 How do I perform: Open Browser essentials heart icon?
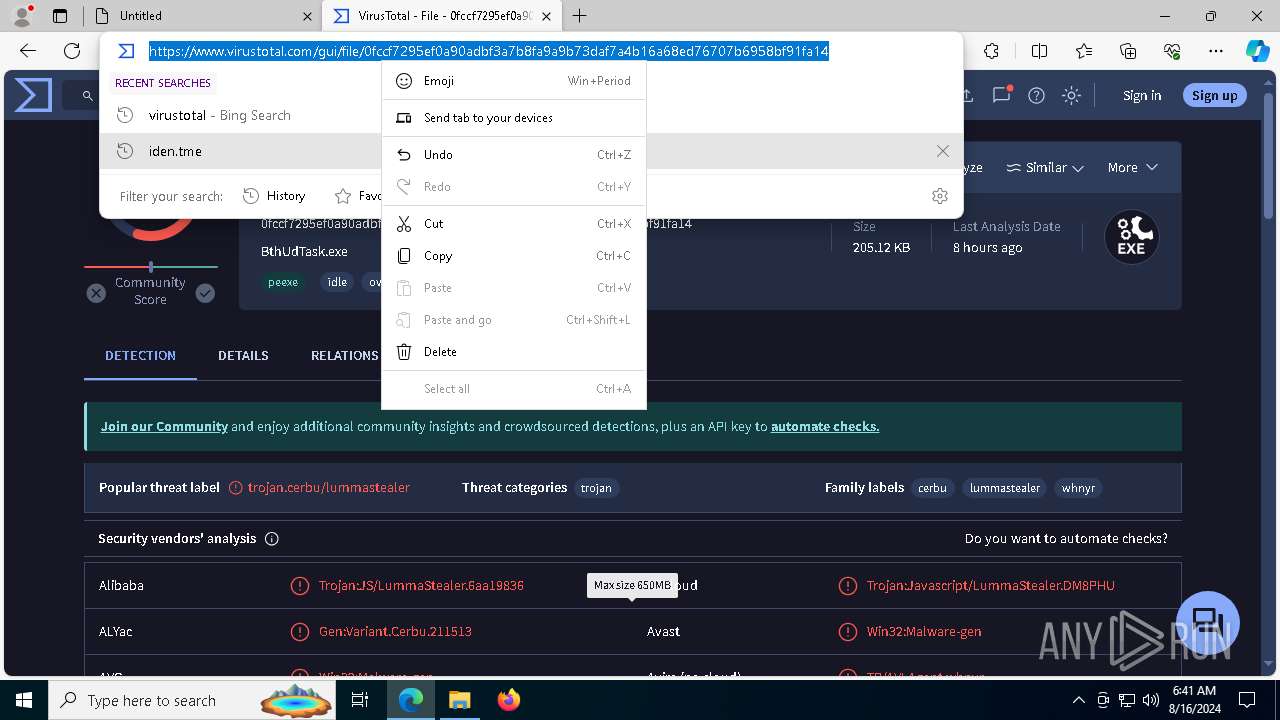[1172, 51]
